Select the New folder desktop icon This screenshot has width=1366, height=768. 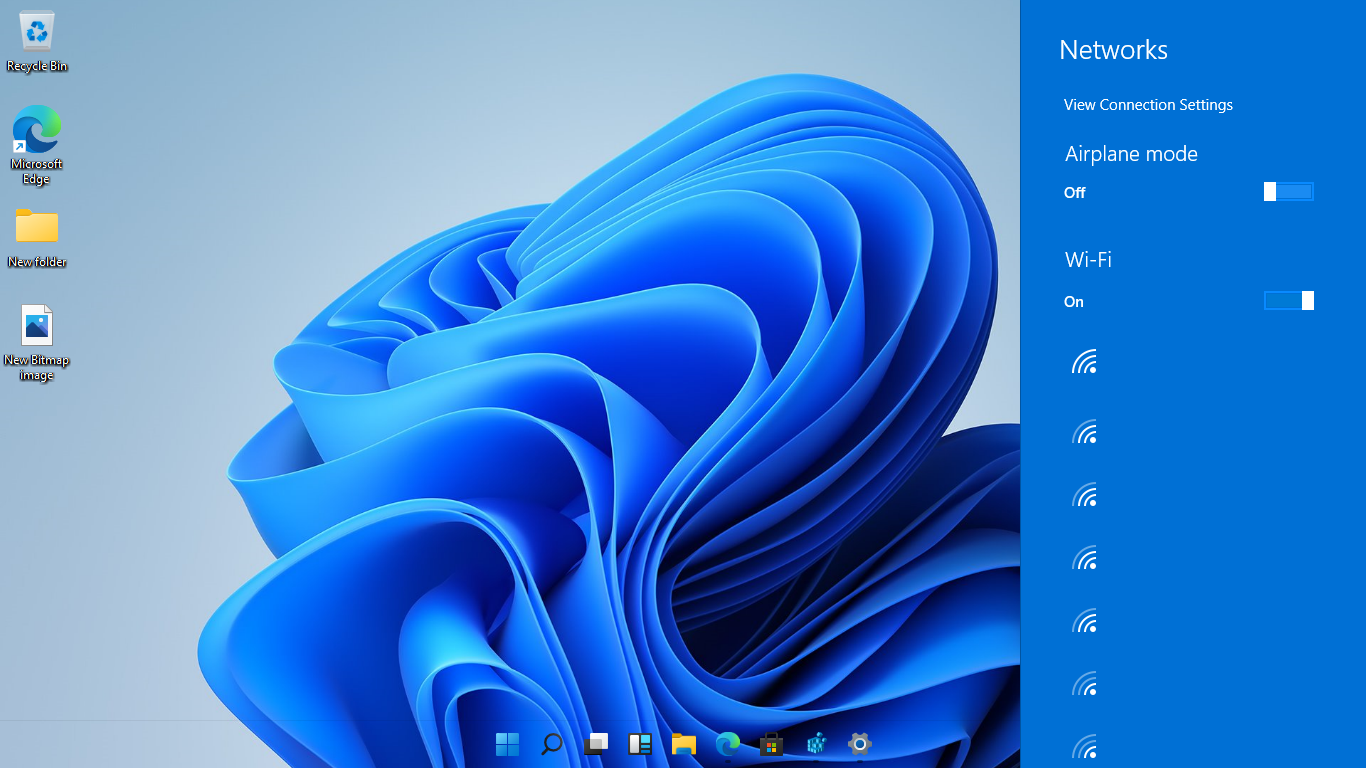[37, 237]
